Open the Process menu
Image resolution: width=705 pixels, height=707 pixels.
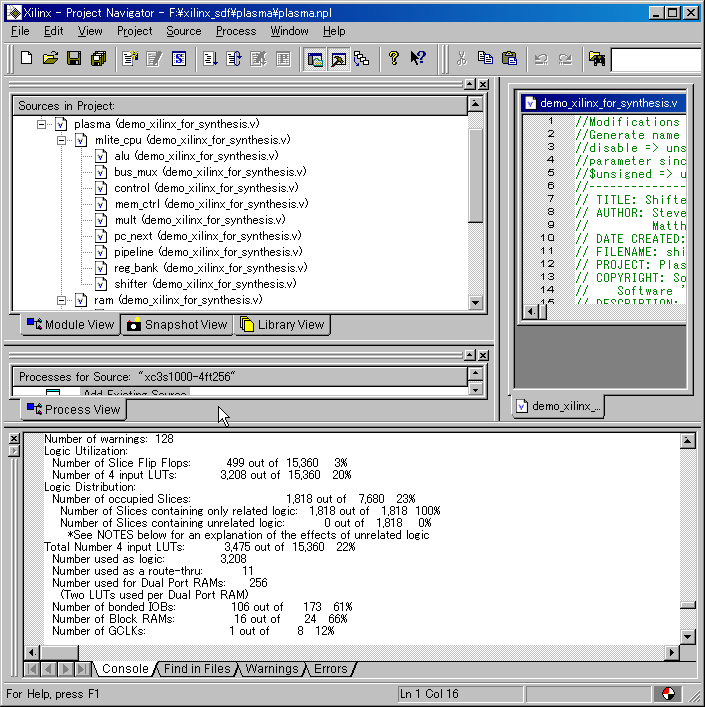click(x=236, y=31)
